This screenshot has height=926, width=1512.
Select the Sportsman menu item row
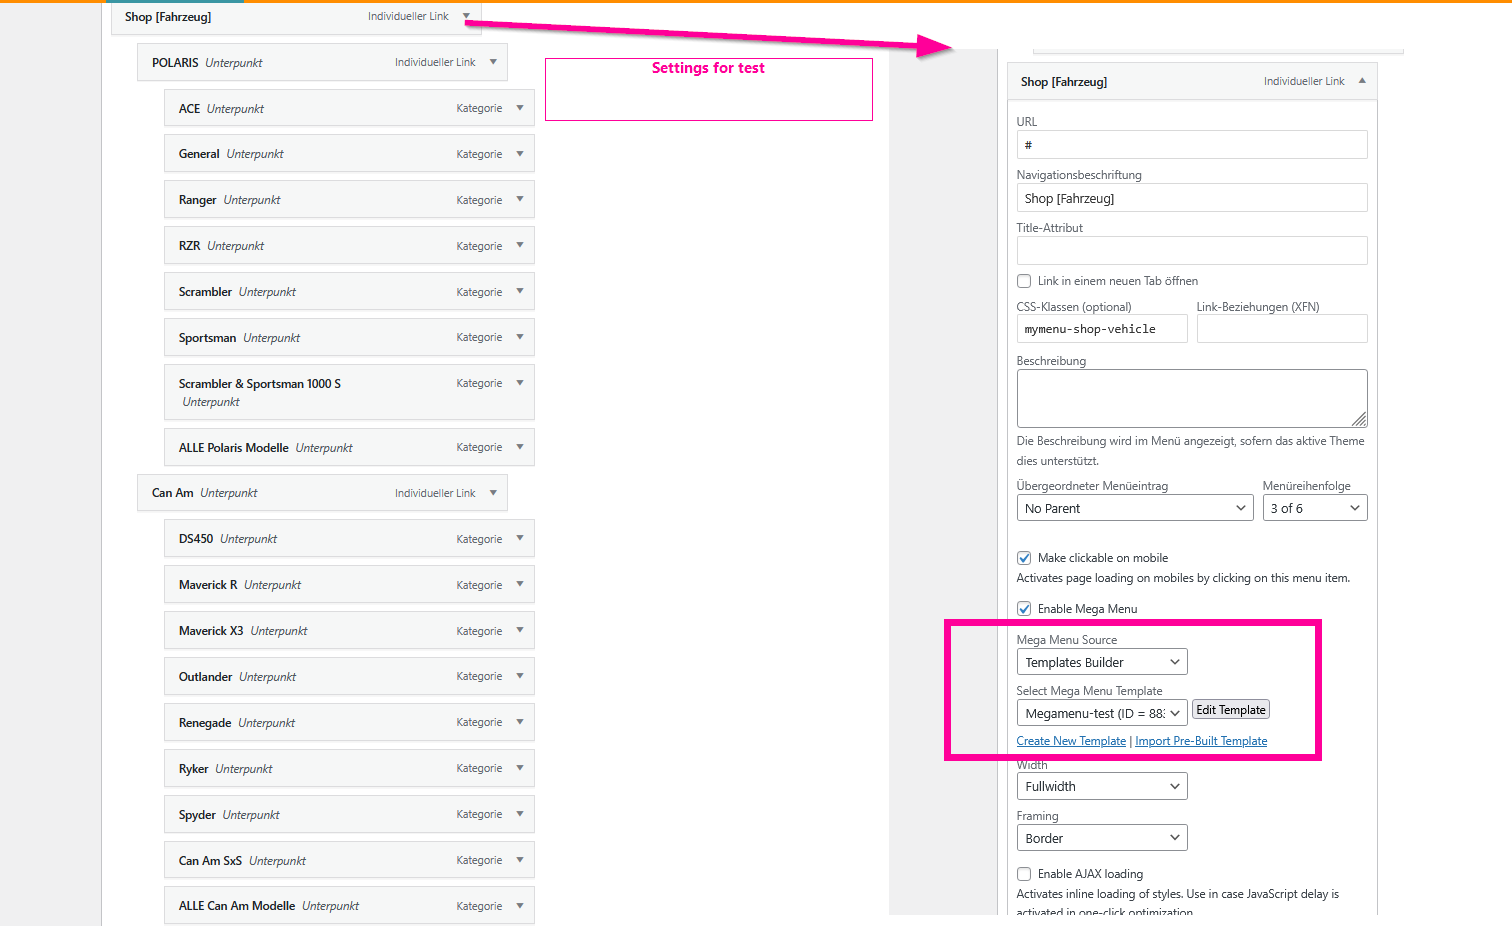(x=349, y=337)
